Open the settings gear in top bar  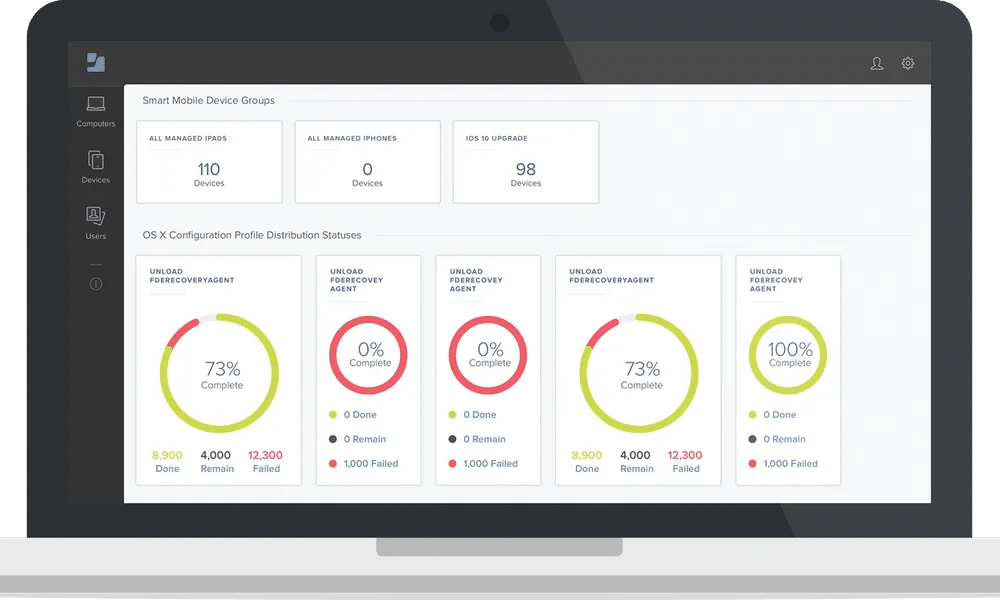(x=907, y=62)
